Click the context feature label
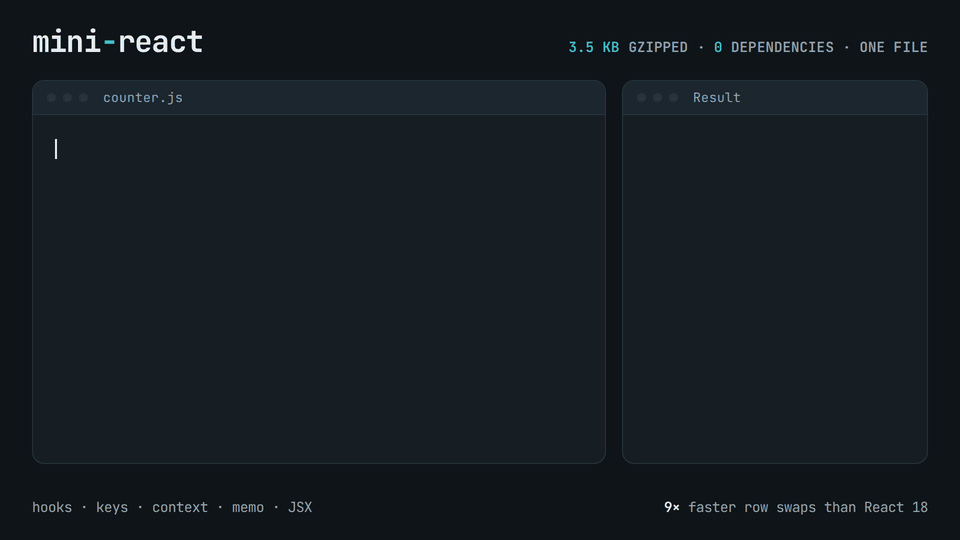Viewport: 960px width, 540px height. (x=180, y=508)
